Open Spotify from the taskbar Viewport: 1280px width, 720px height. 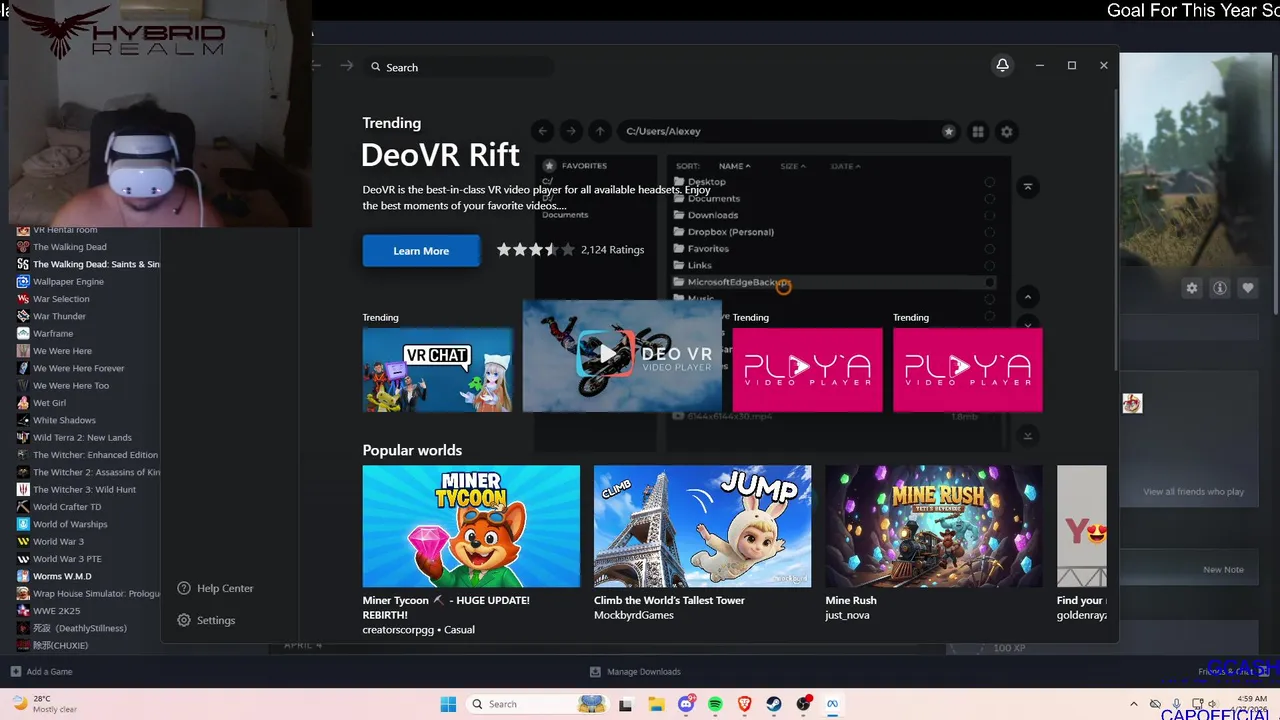(x=715, y=704)
